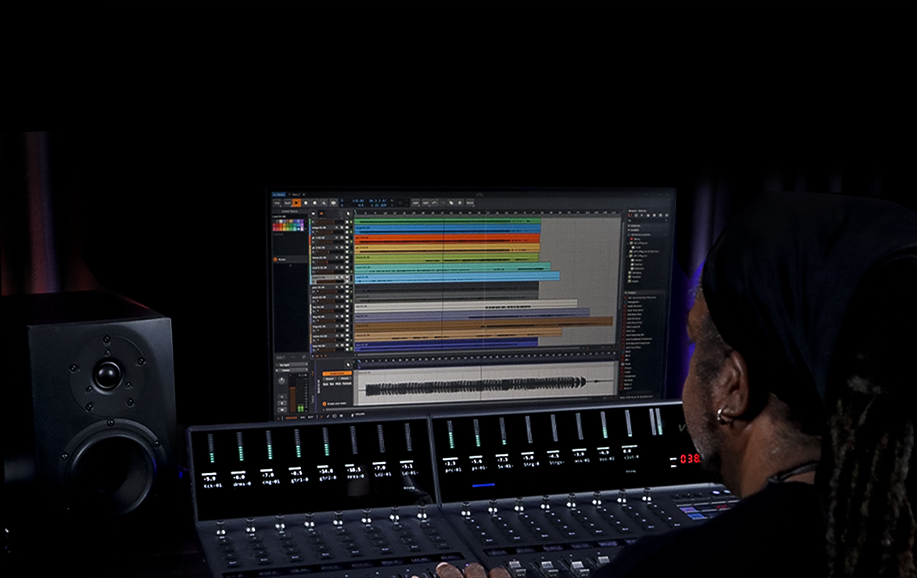The height and width of the screenshot is (578, 917).
Task: Select the first project tab at top left
Action: tap(278, 194)
